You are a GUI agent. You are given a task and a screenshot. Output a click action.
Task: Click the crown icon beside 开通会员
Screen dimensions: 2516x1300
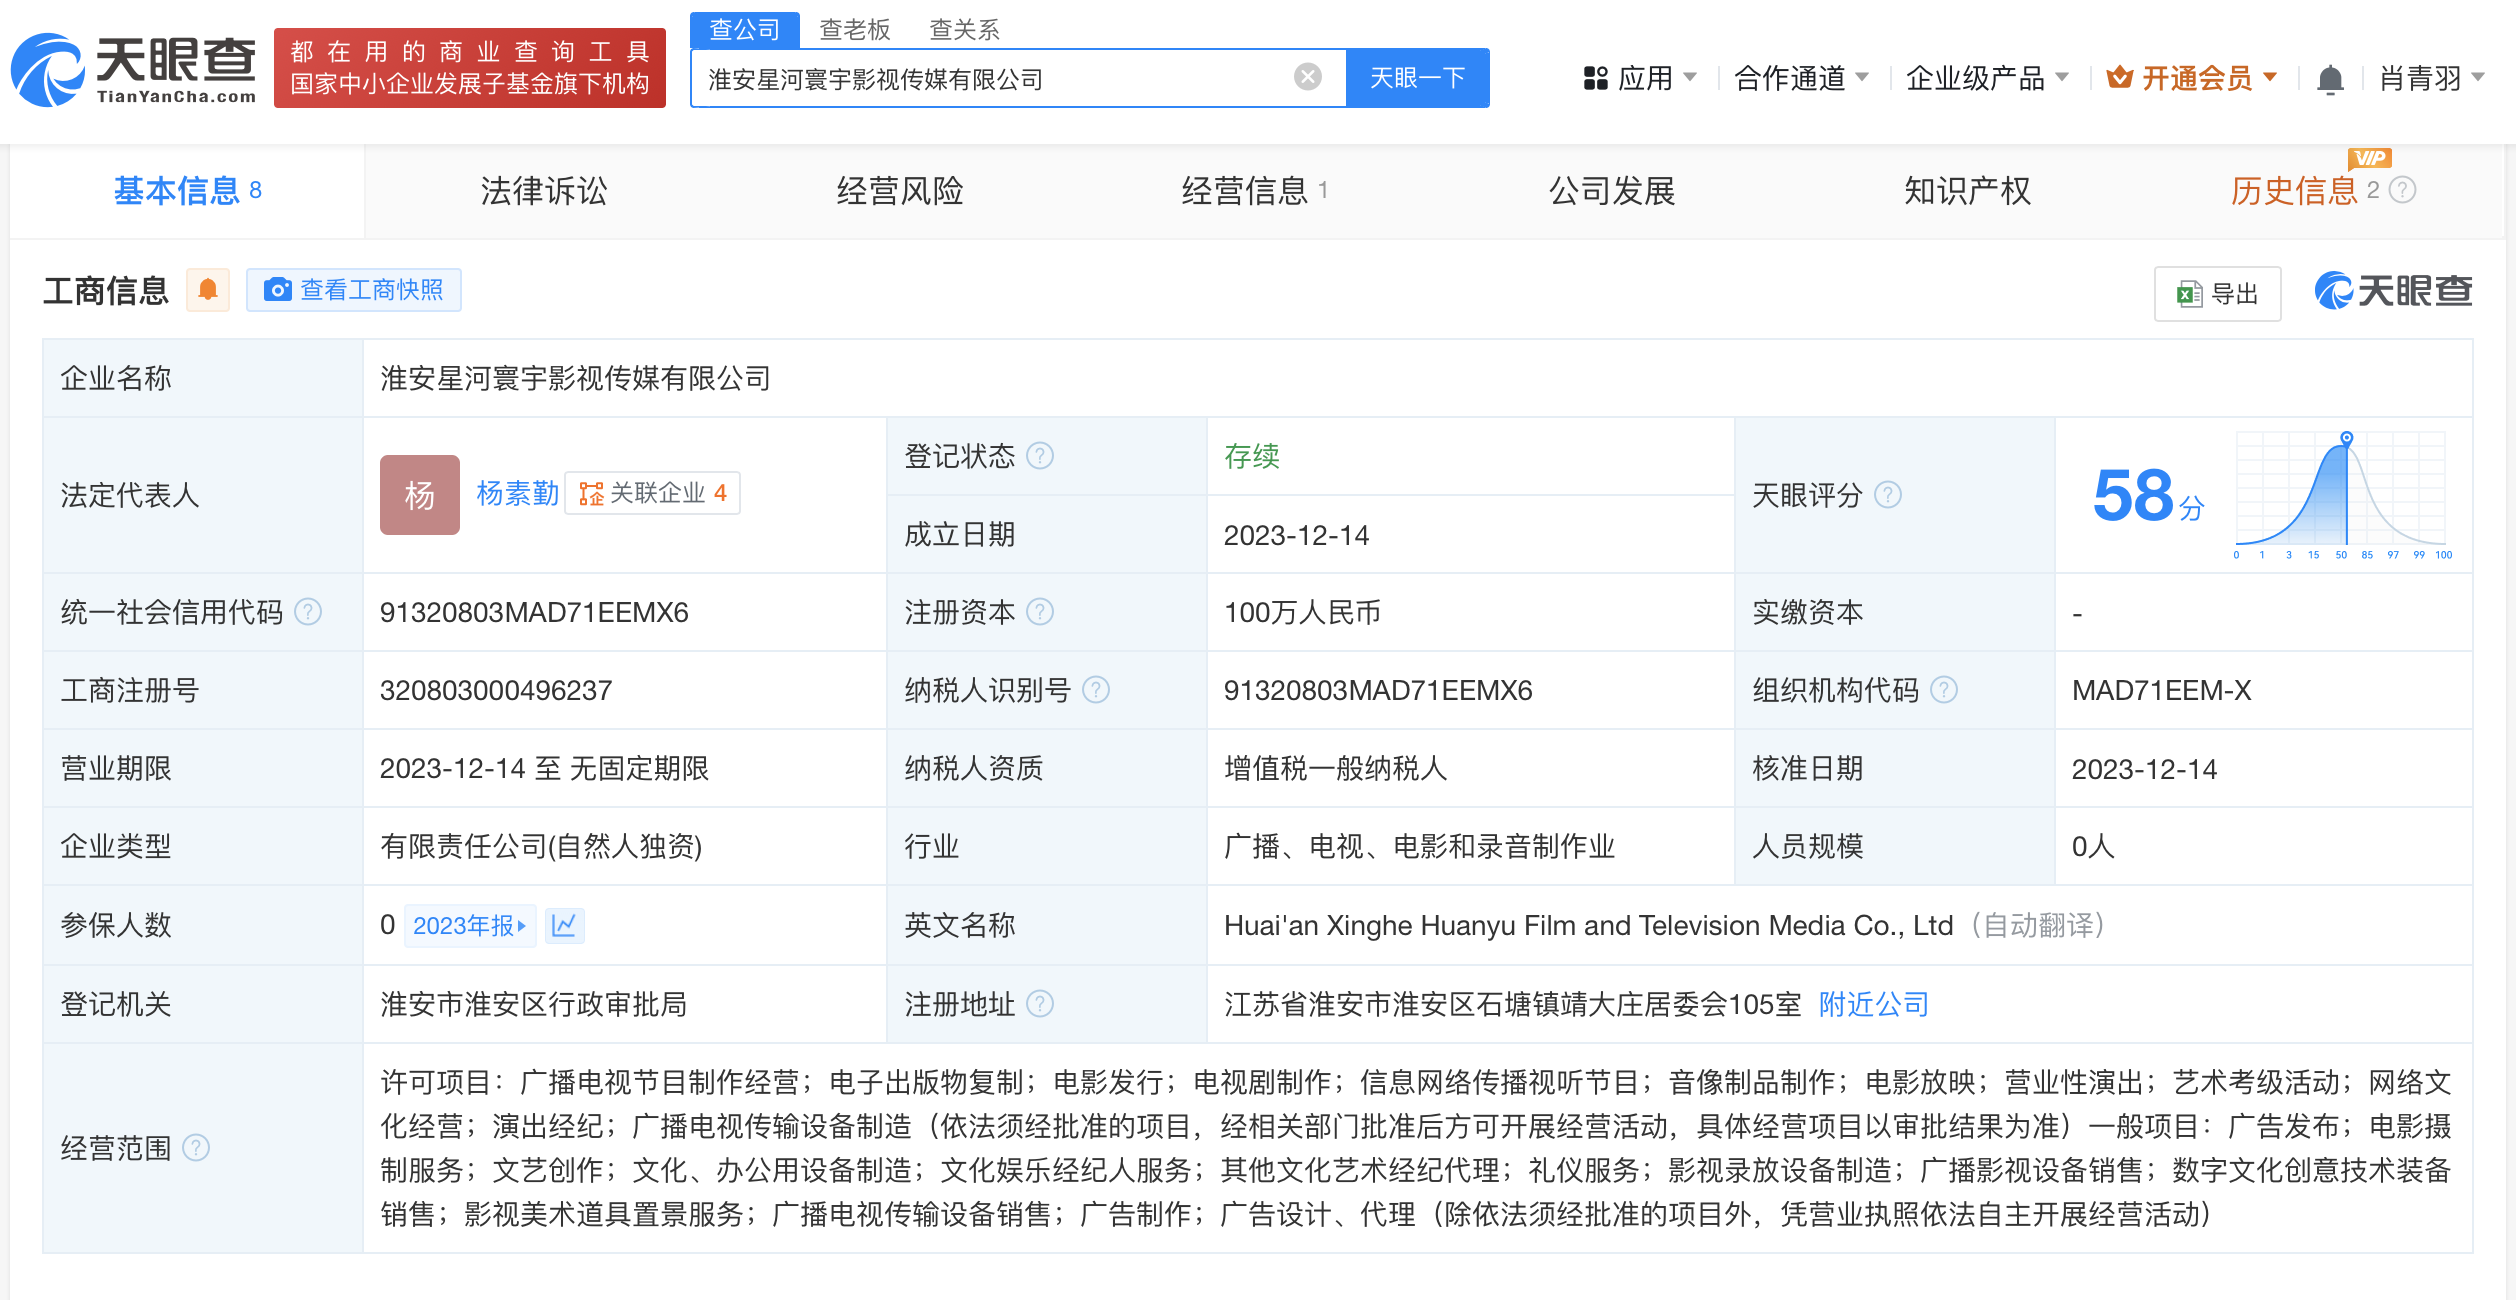coord(2119,77)
